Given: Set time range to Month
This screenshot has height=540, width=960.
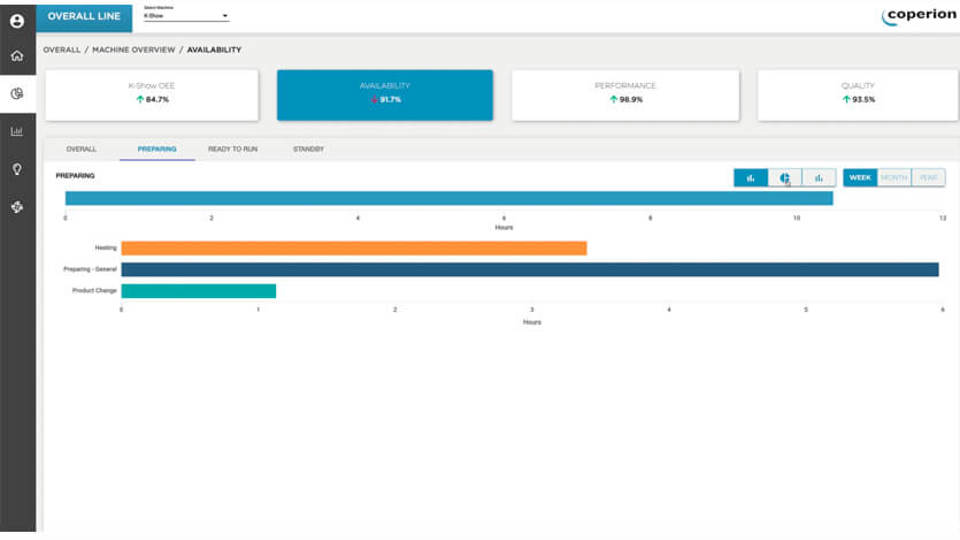Looking at the screenshot, I should click(894, 178).
